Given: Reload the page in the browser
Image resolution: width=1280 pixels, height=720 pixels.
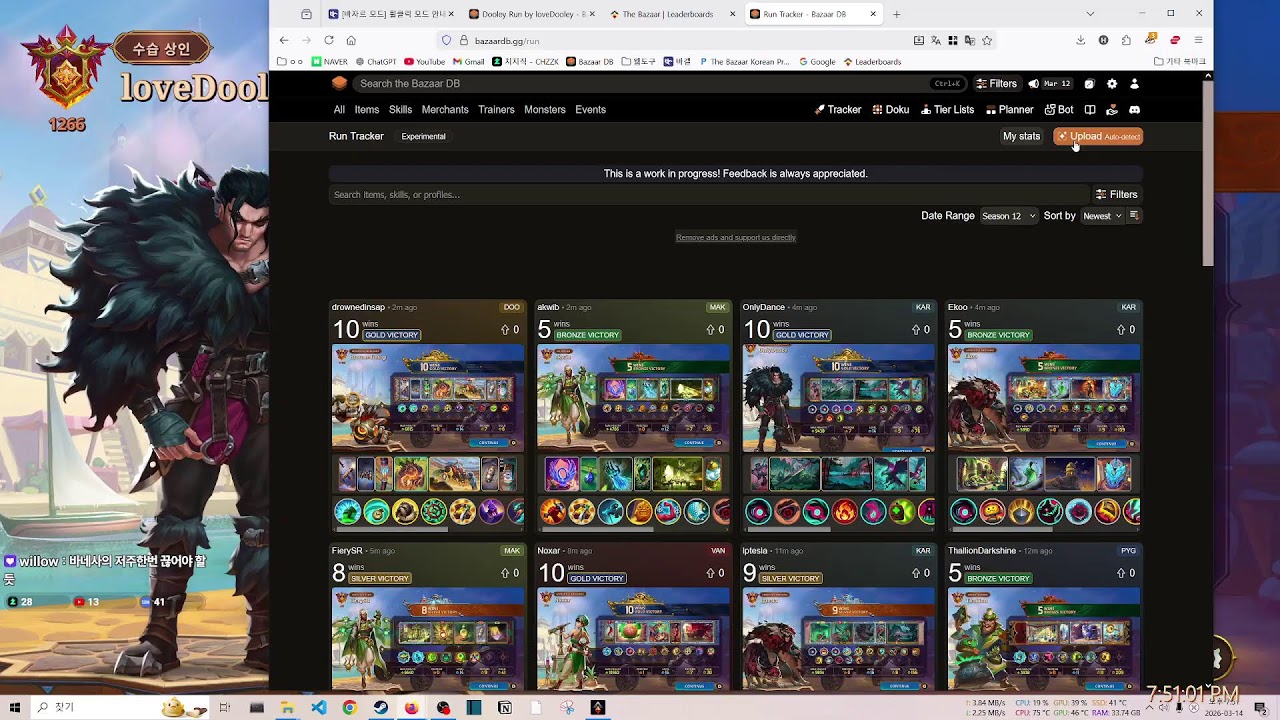Looking at the screenshot, I should (x=329, y=41).
